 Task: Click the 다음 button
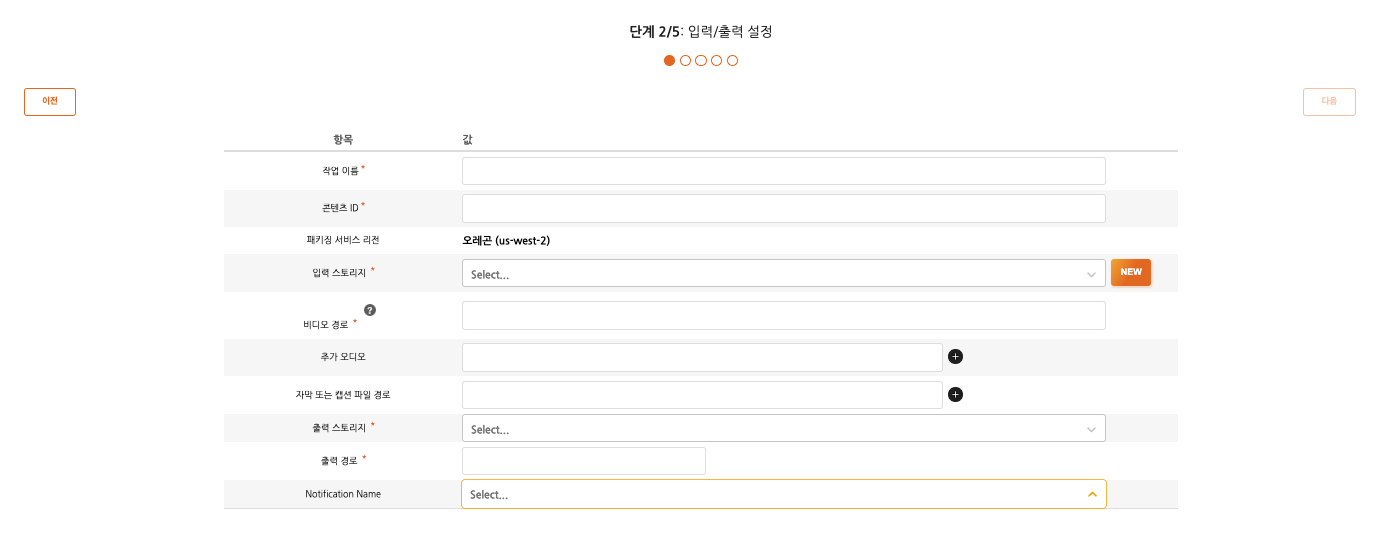(x=1329, y=102)
